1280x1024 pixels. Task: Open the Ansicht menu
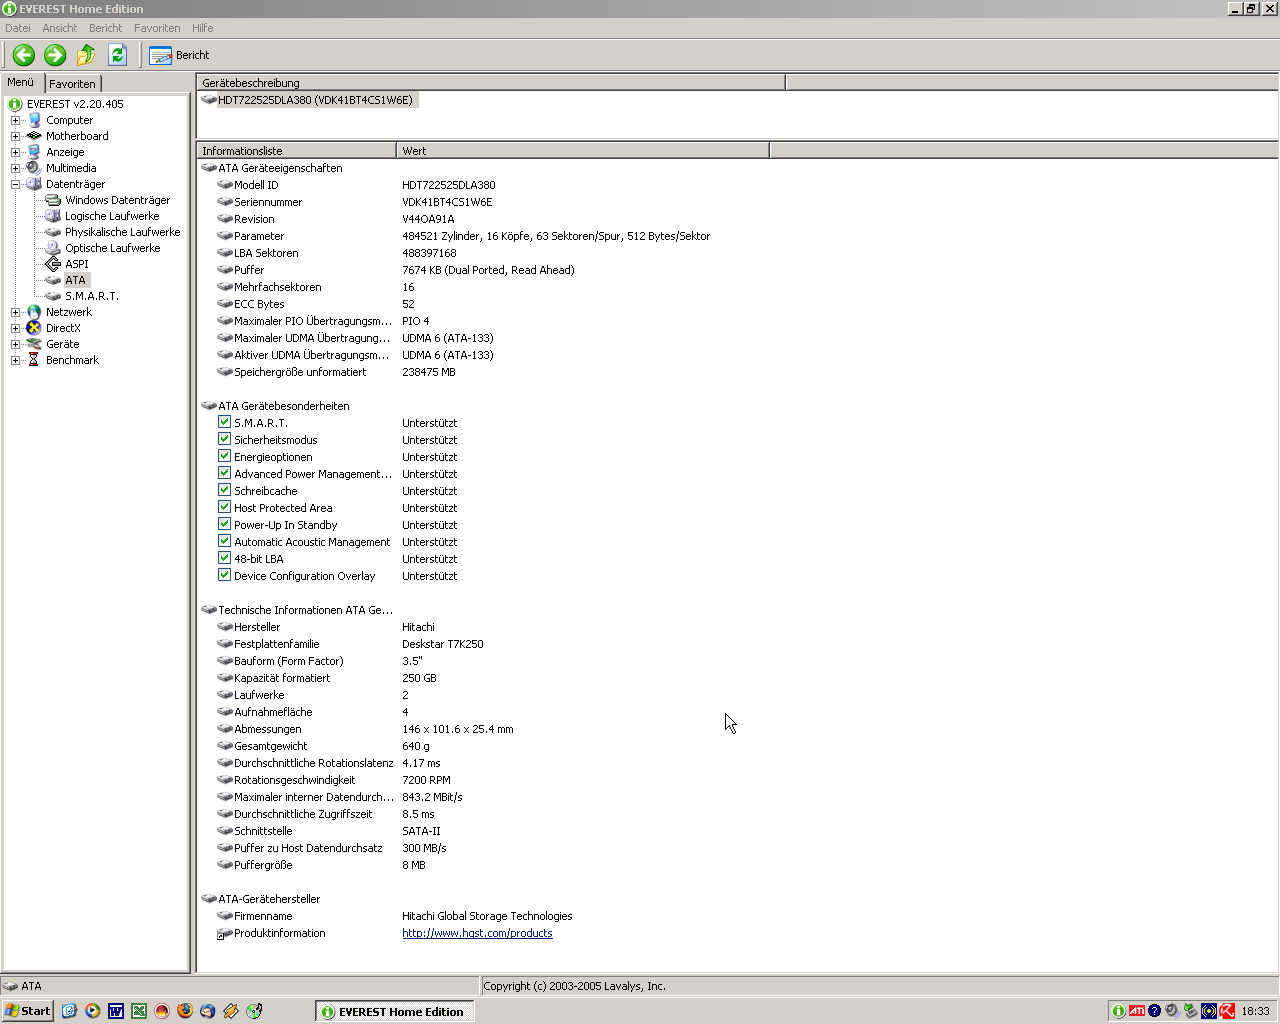(x=60, y=28)
